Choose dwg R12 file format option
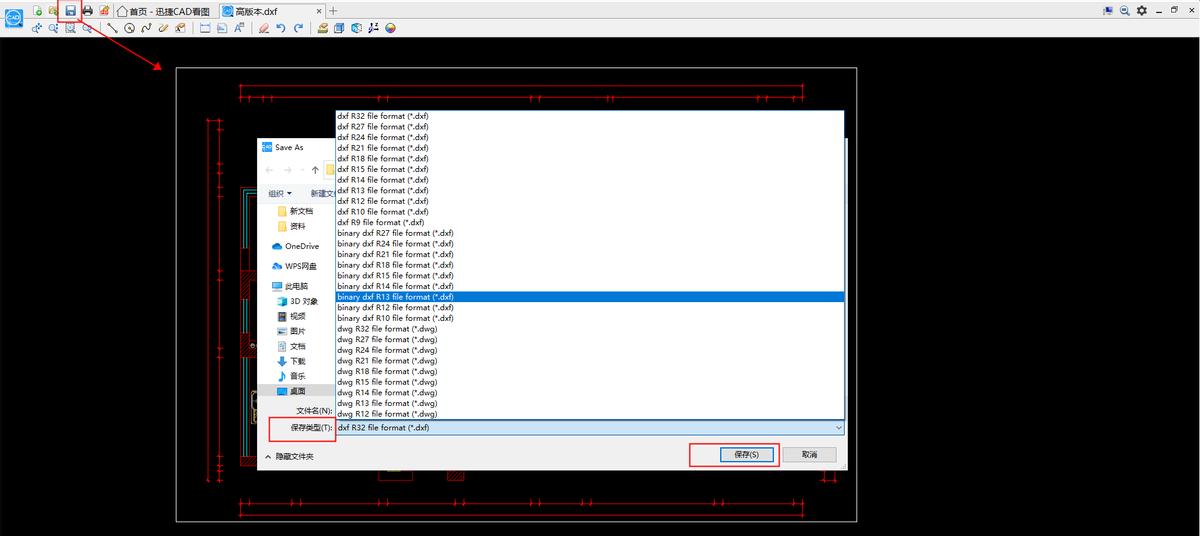The width and height of the screenshot is (1200, 536). click(x=590, y=414)
